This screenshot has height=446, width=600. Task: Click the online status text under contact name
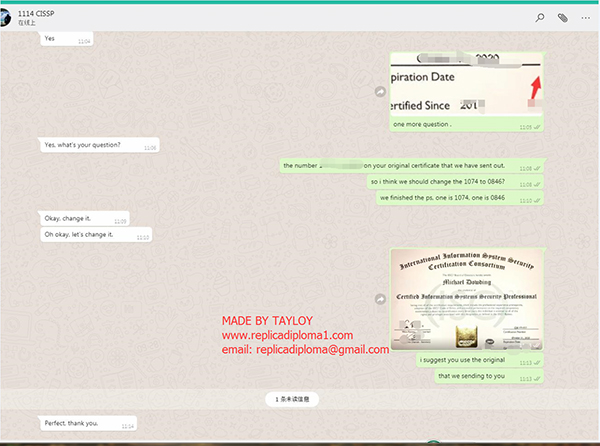(26, 23)
